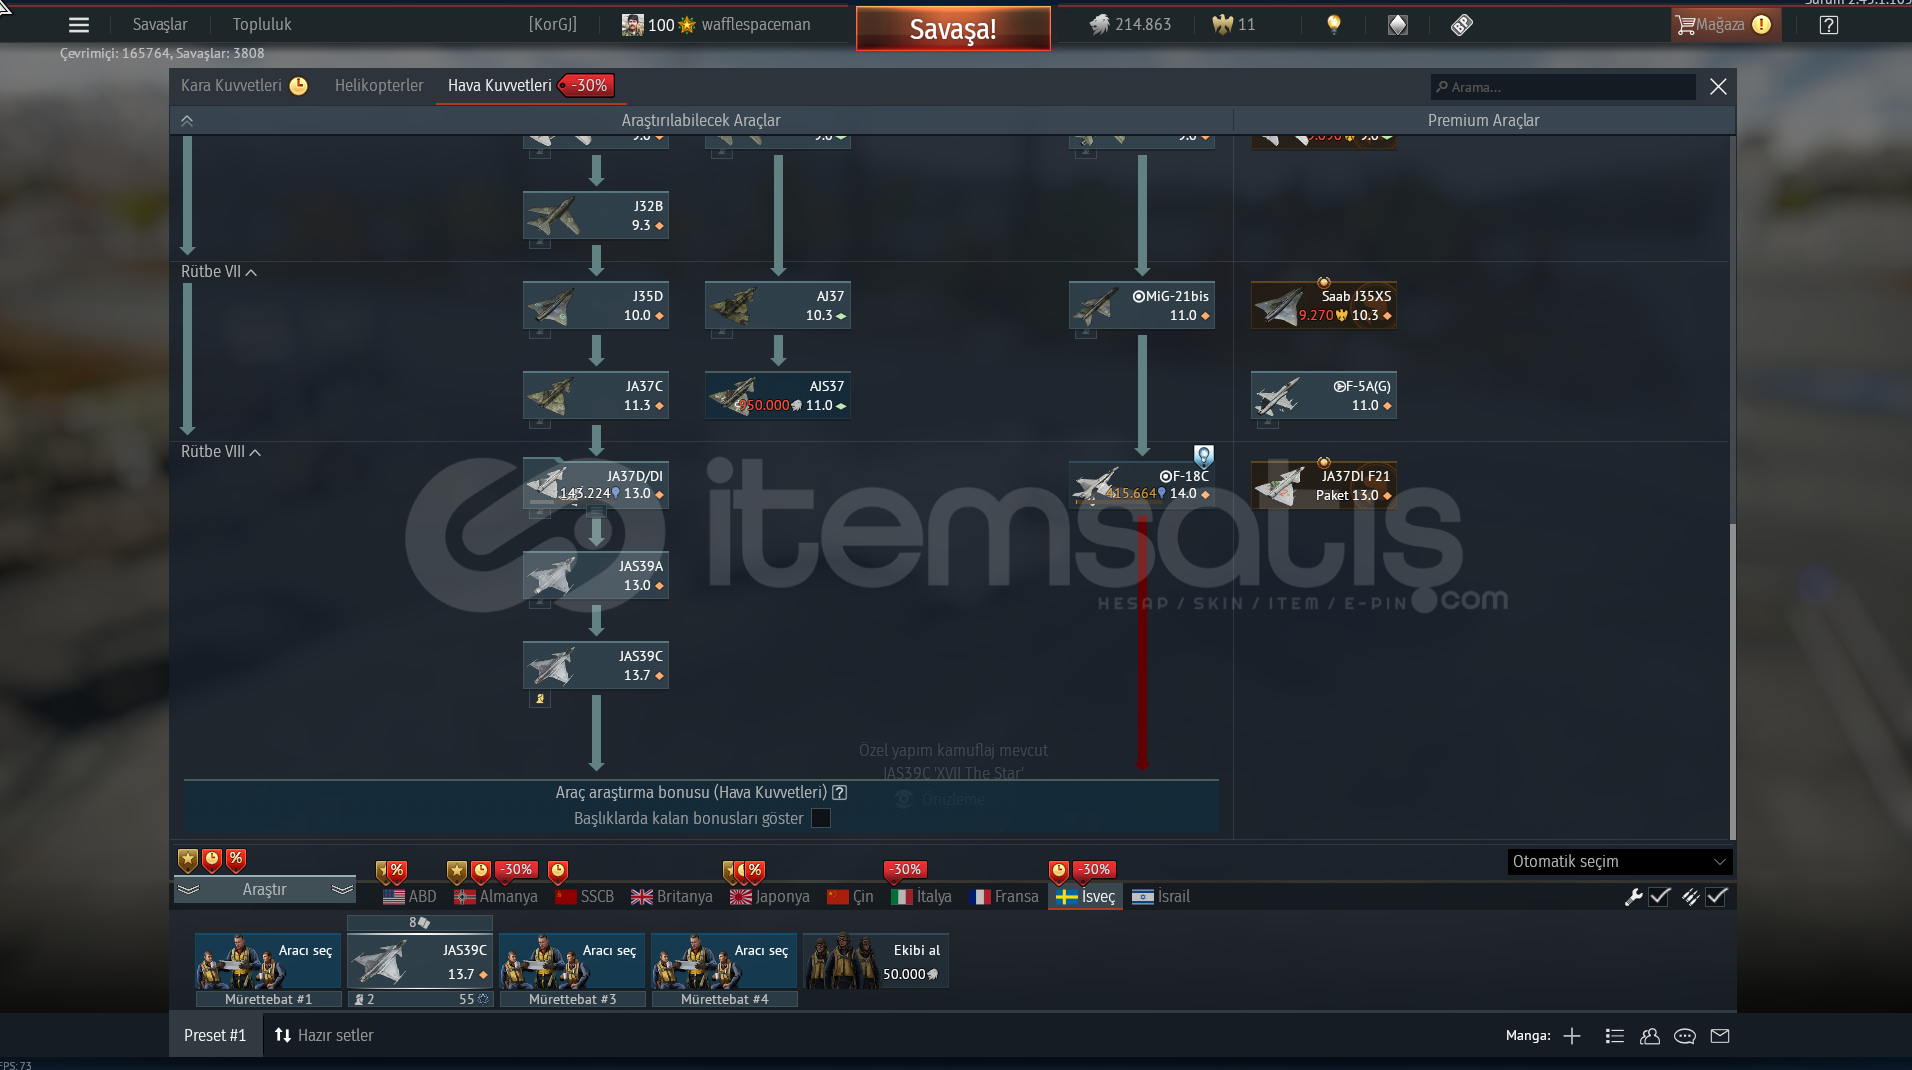Select the AJ37 aircraft tile
1912x1070 pixels.
778,305
